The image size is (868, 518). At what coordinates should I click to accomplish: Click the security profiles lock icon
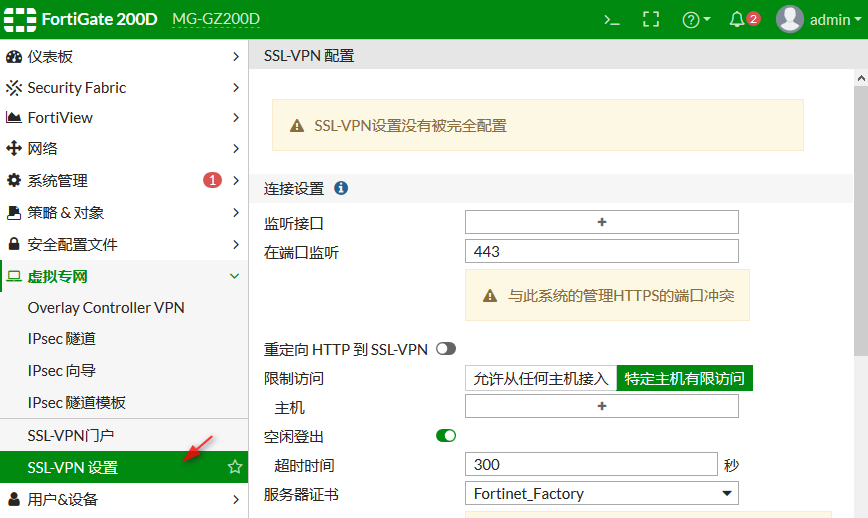[x=14, y=244]
